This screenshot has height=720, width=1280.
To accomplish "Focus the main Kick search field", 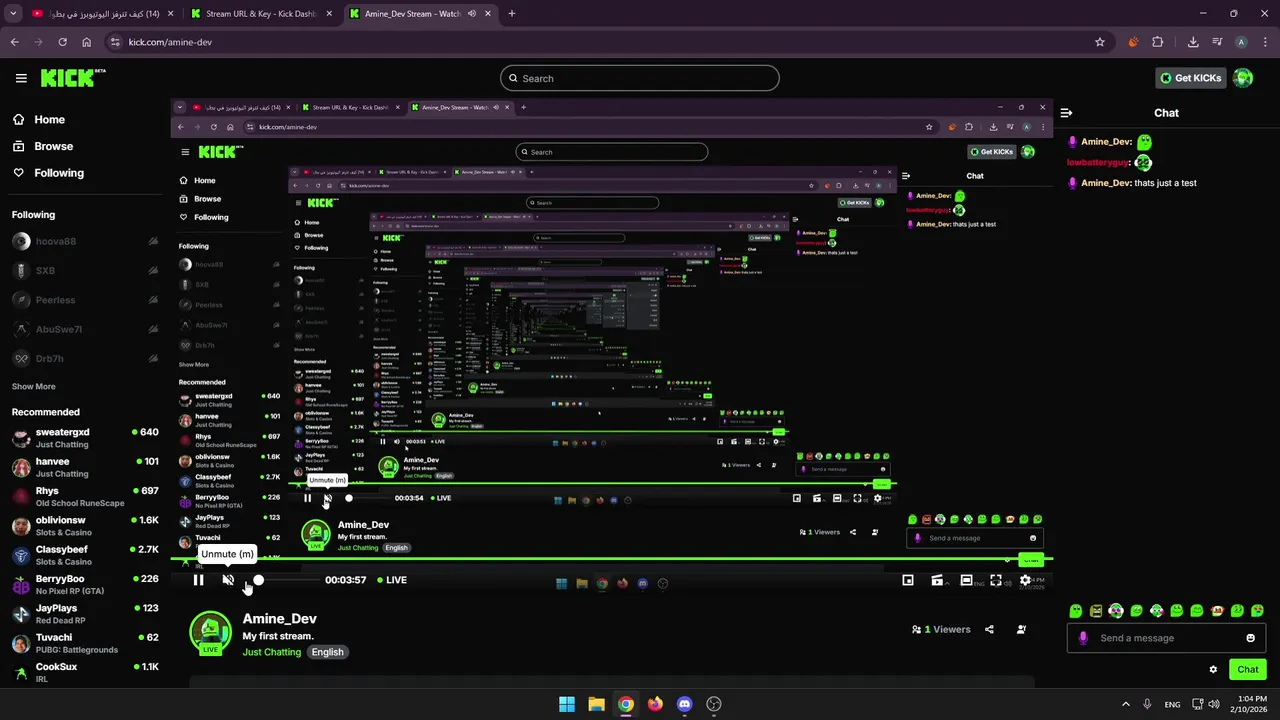I will click(640, 78).
